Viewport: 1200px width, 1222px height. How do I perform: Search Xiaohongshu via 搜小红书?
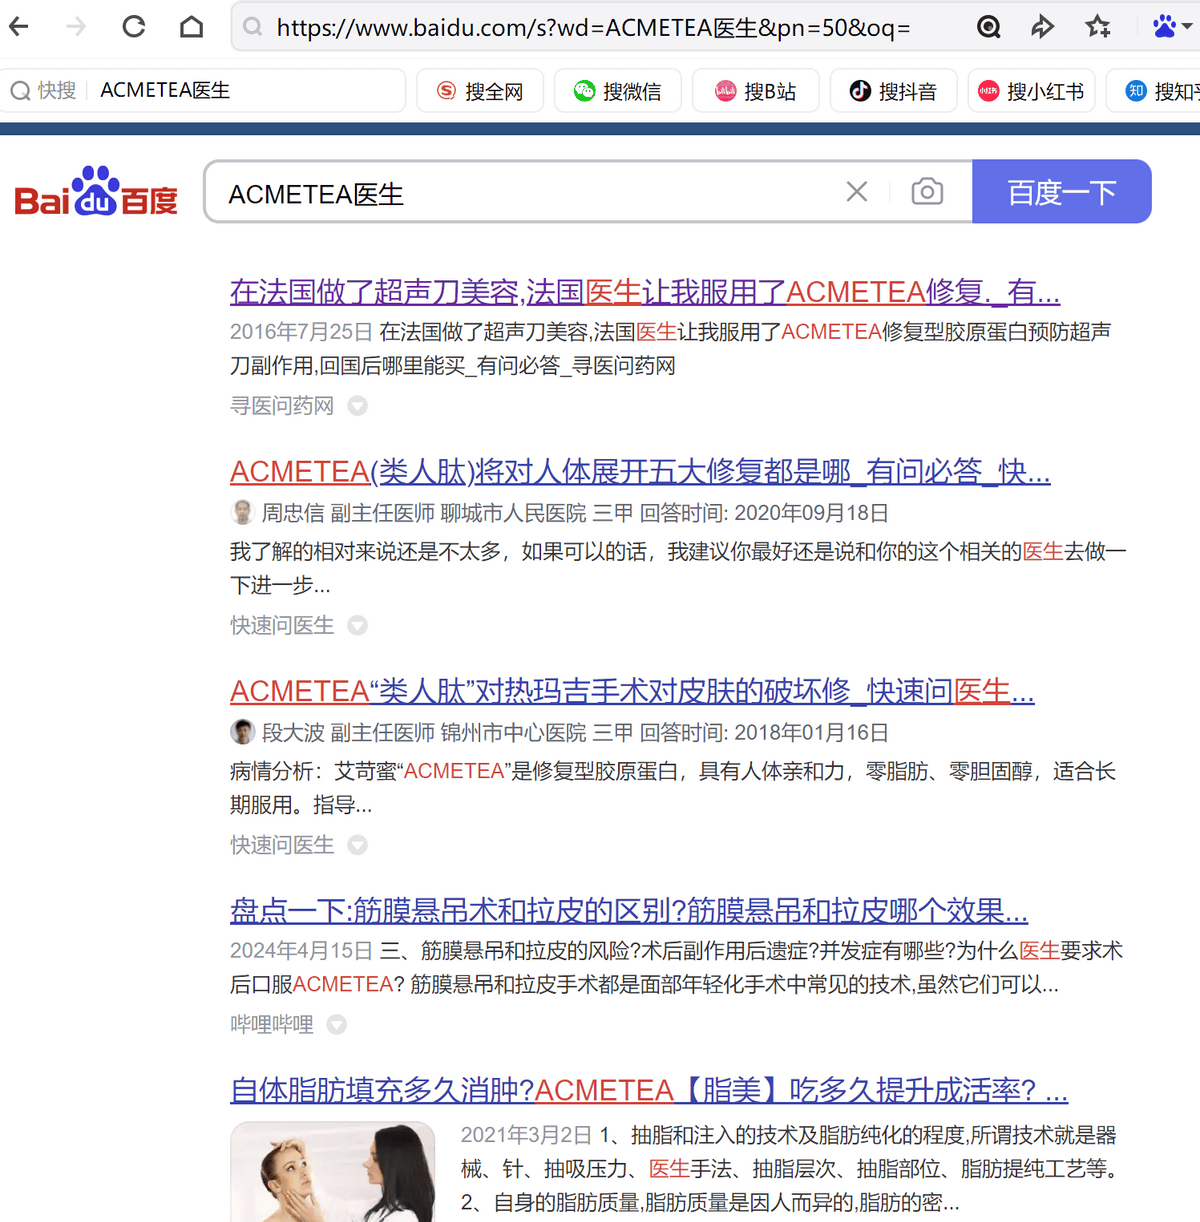tap(1032, 91)
